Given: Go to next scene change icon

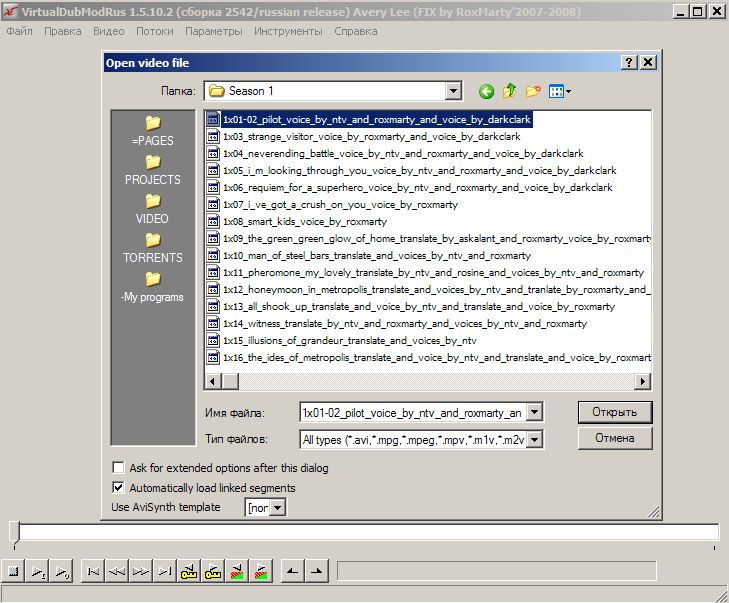Looking at the screenshot, I should (x=262, y=571).
